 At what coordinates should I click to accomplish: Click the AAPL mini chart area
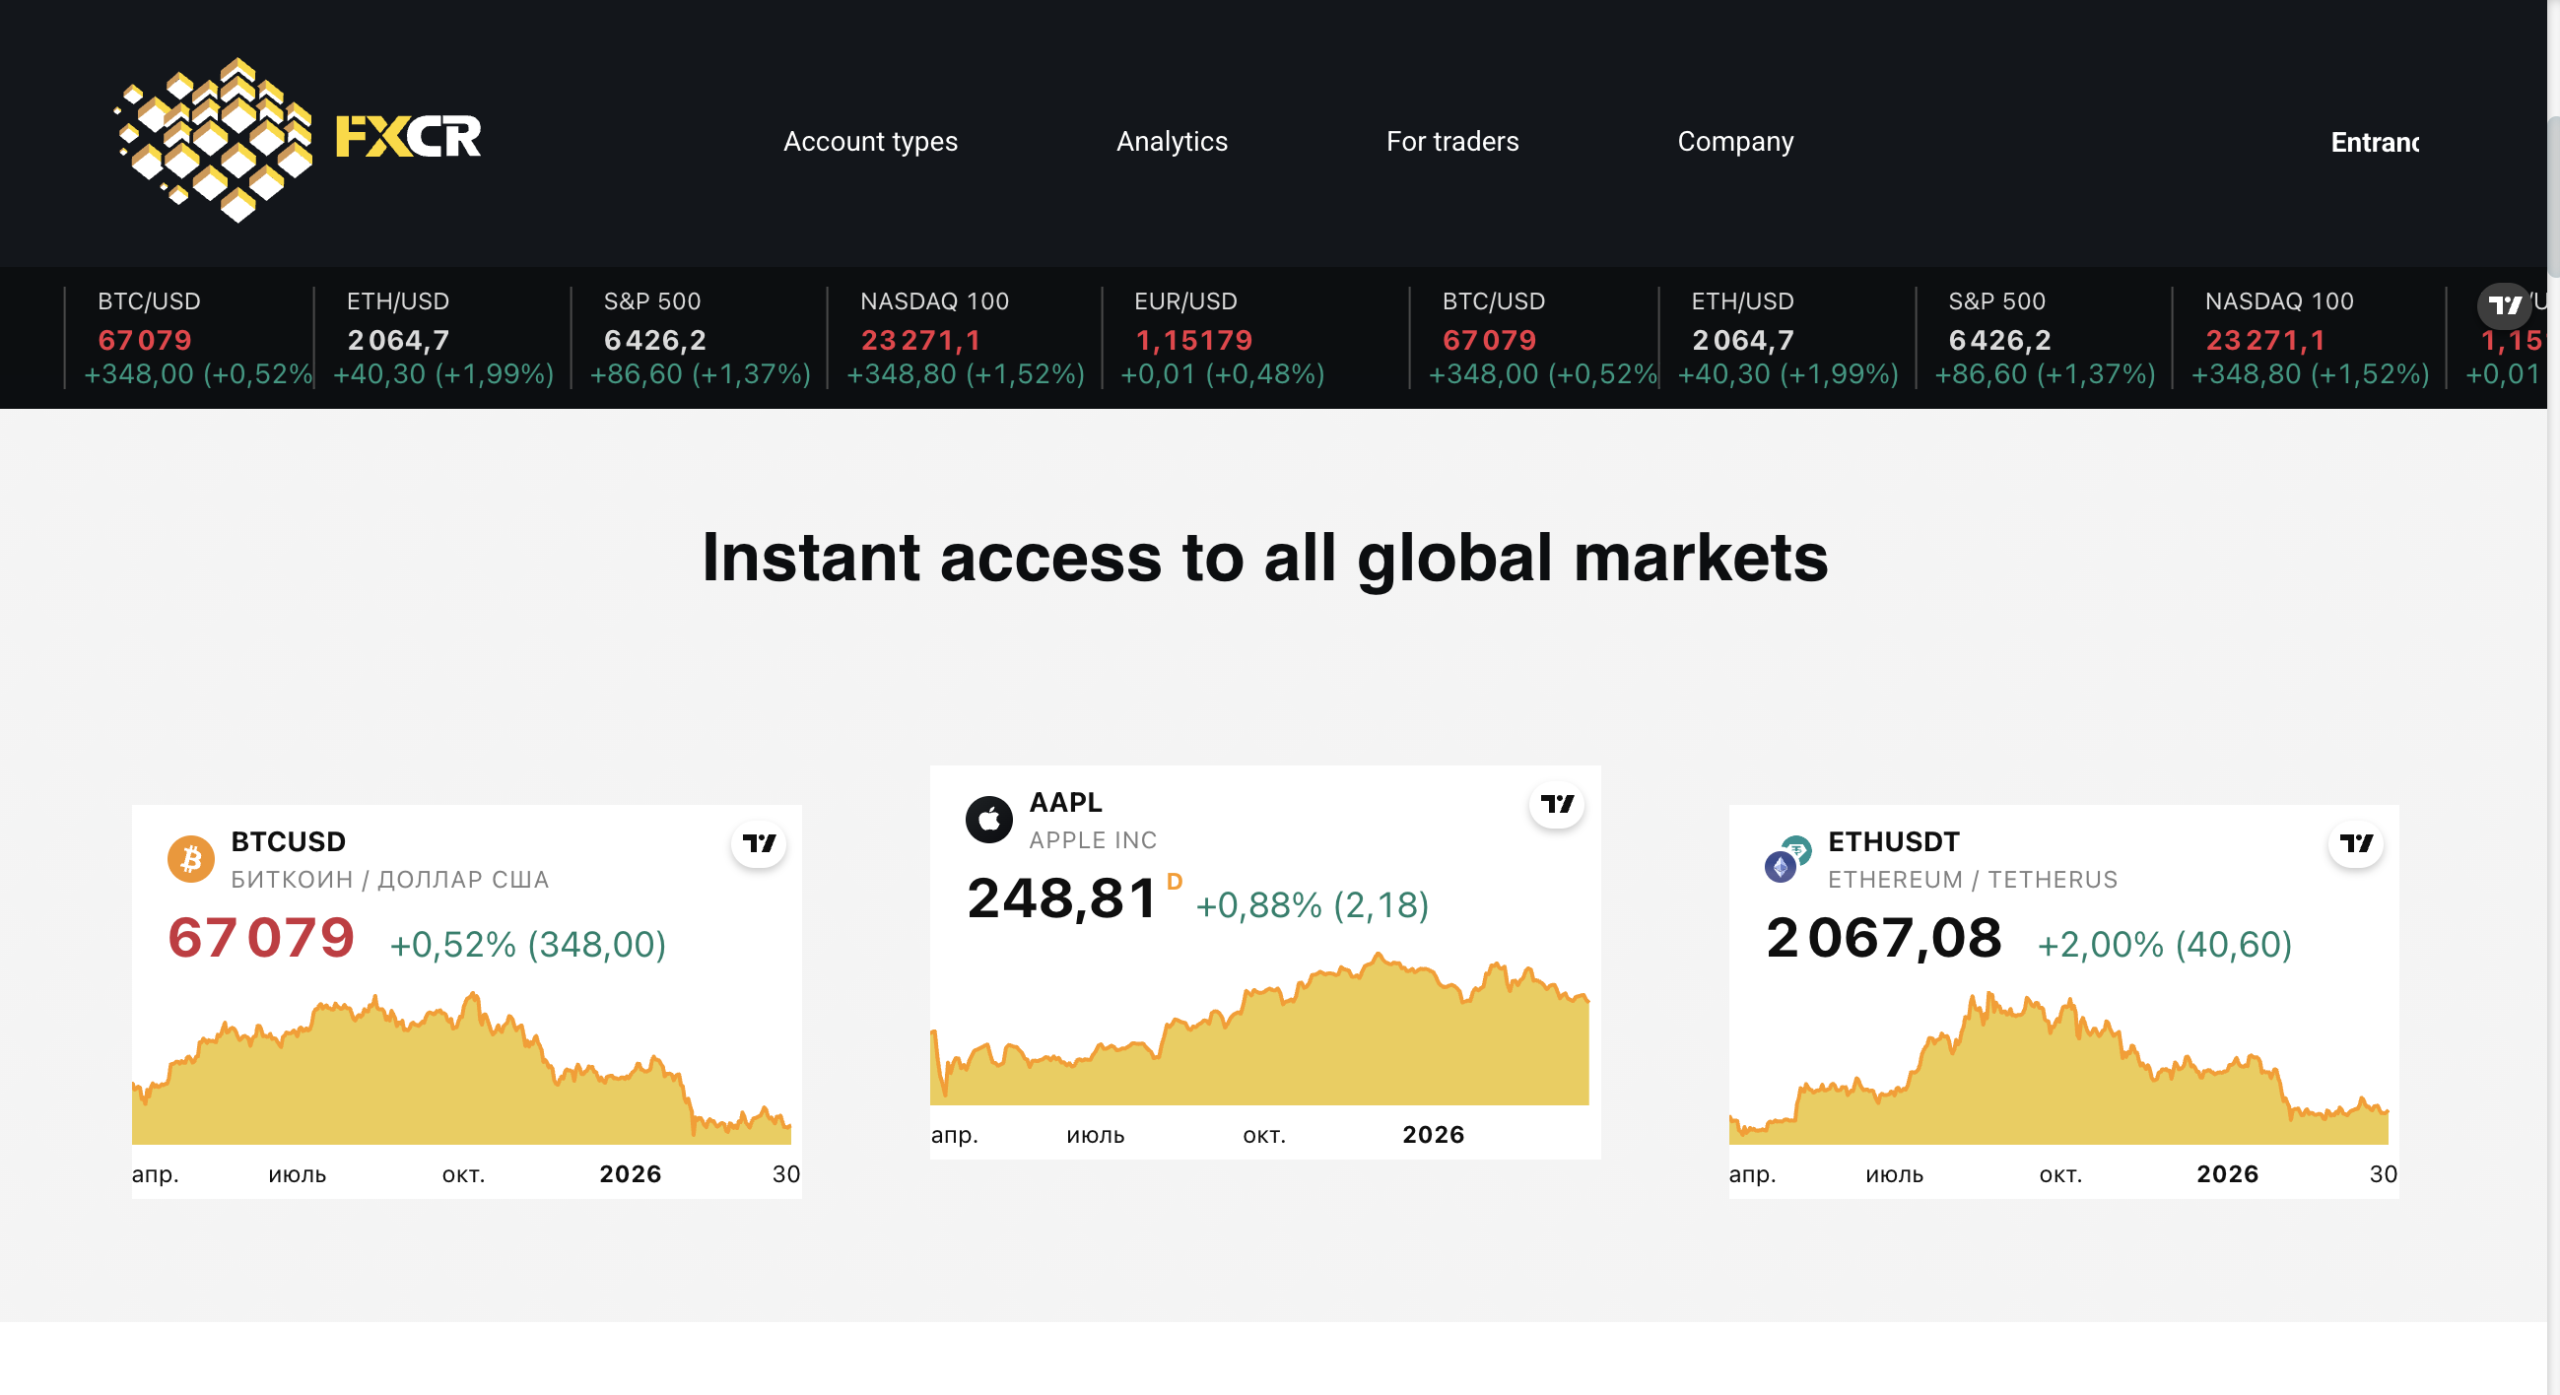pyautogui.click(x=1260, y=1029)
